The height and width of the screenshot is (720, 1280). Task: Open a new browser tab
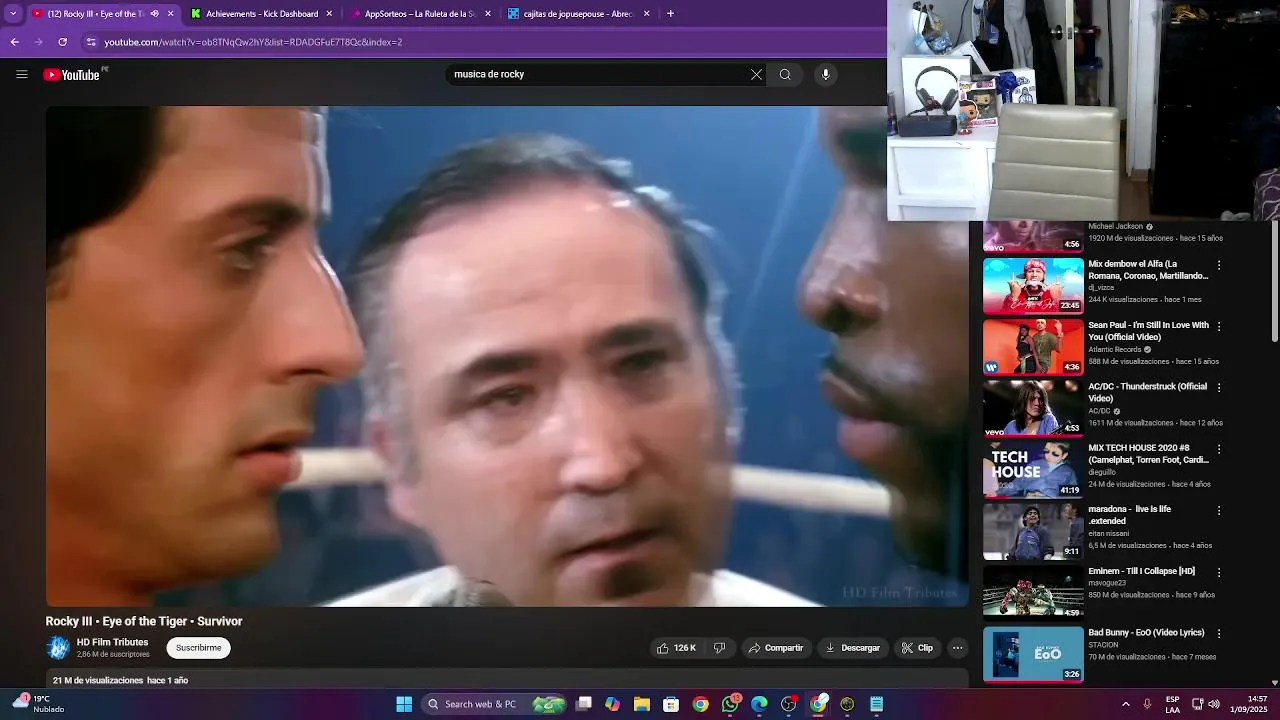(670, 14)
